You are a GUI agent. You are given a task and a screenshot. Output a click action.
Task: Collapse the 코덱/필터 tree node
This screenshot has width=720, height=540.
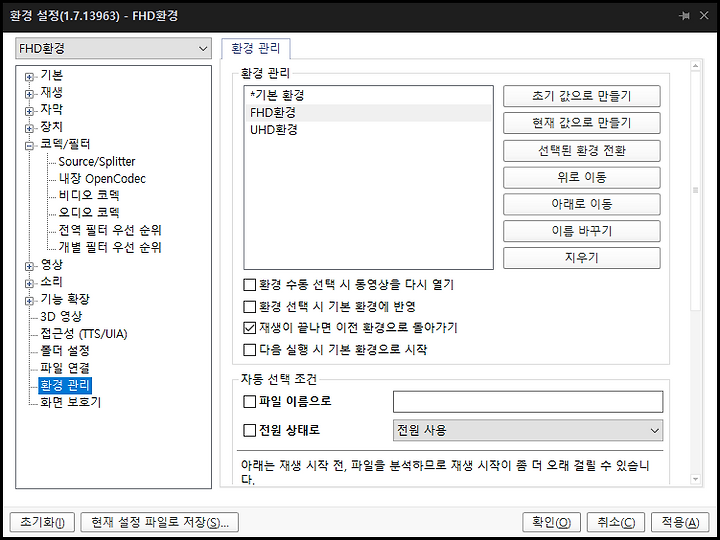point(29,146)
